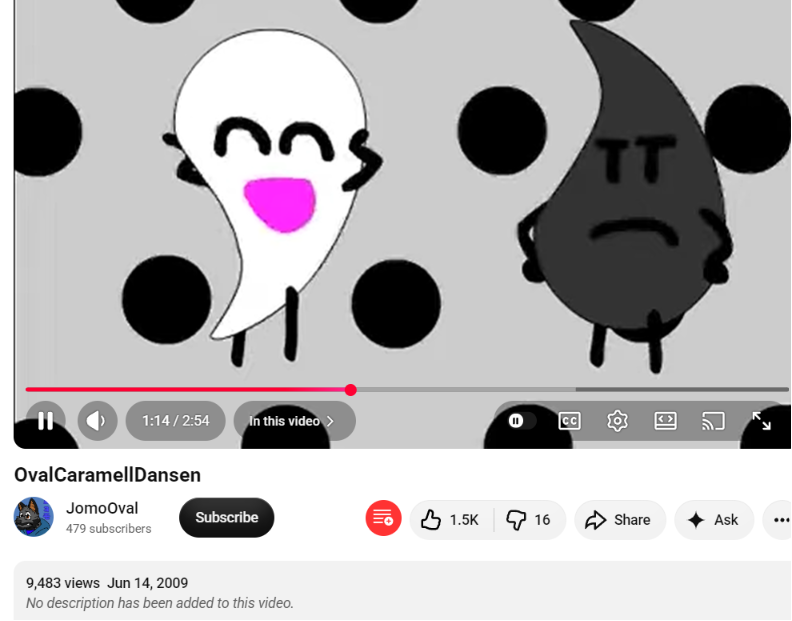Click the 1:14 / 2:54 time display
Screen dimensions: 792x621
175,420
